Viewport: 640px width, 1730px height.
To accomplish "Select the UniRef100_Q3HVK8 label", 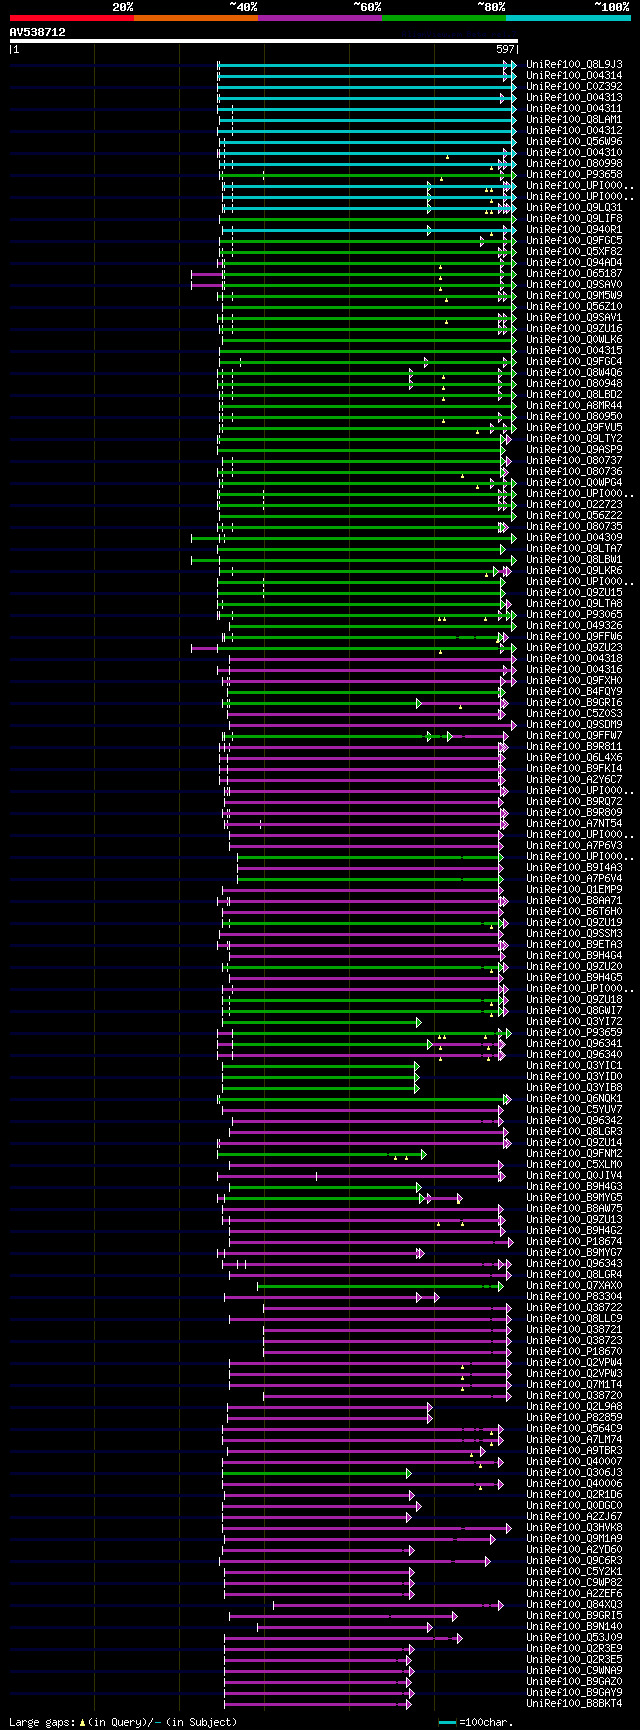I will [x=574, y=1527].
